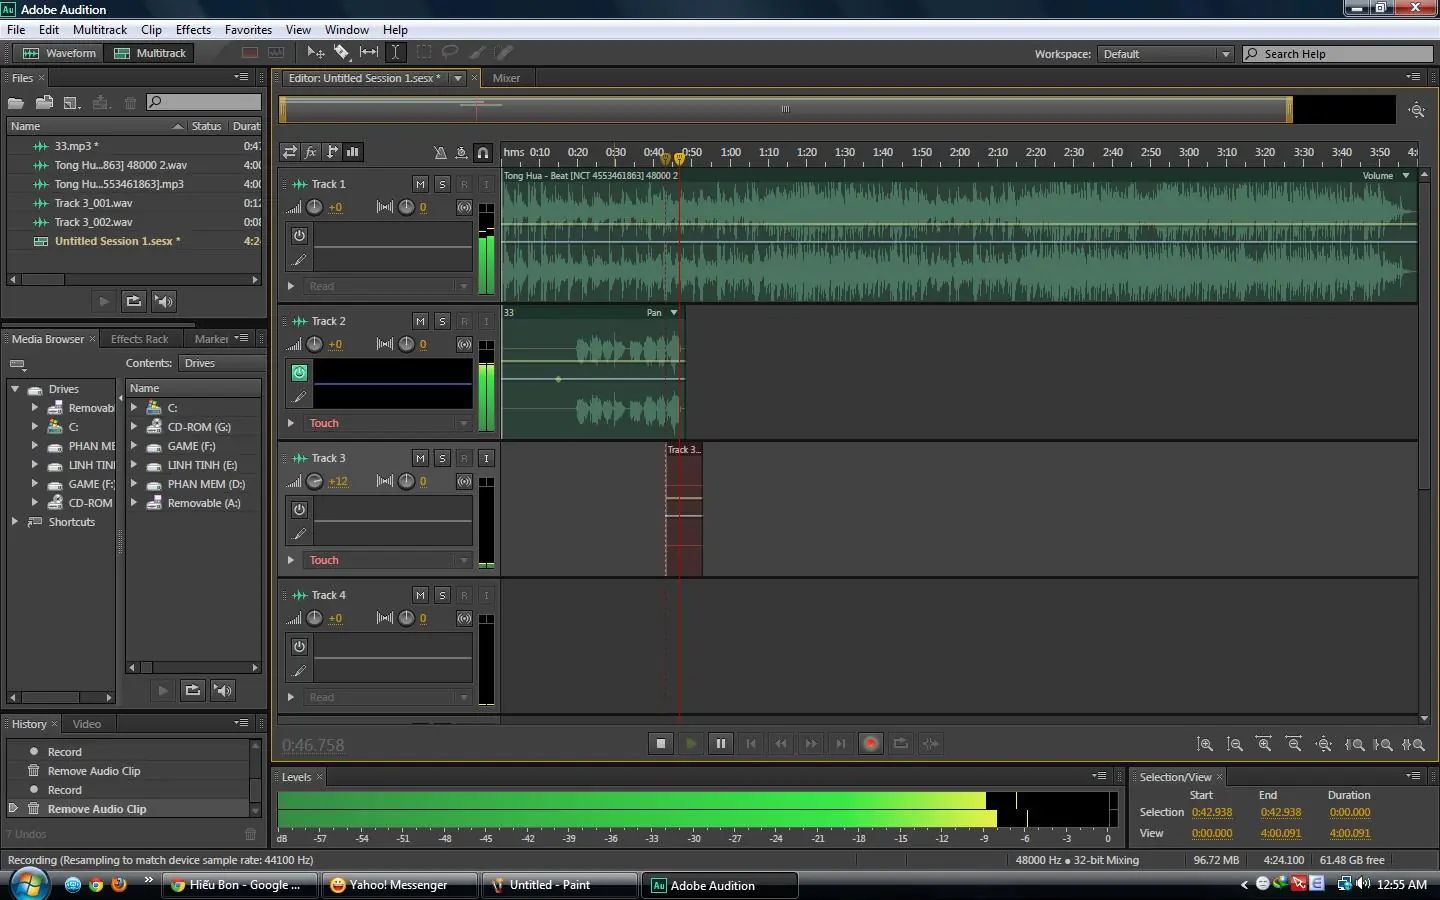Toggle snapping with the magnet icon
Viewport: 1440px width, 900px height.
point(483,153)
